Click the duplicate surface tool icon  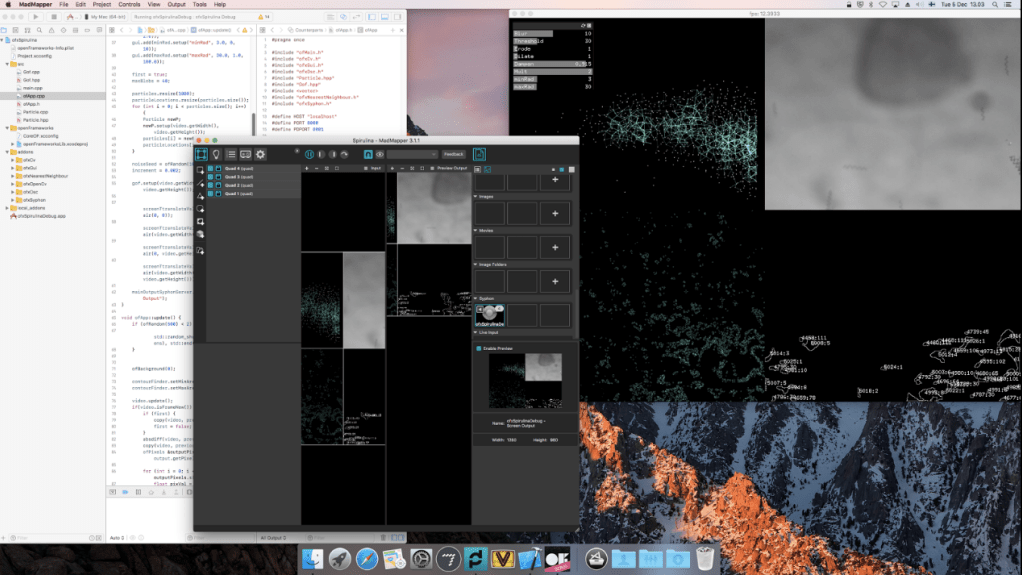[200, 251]
